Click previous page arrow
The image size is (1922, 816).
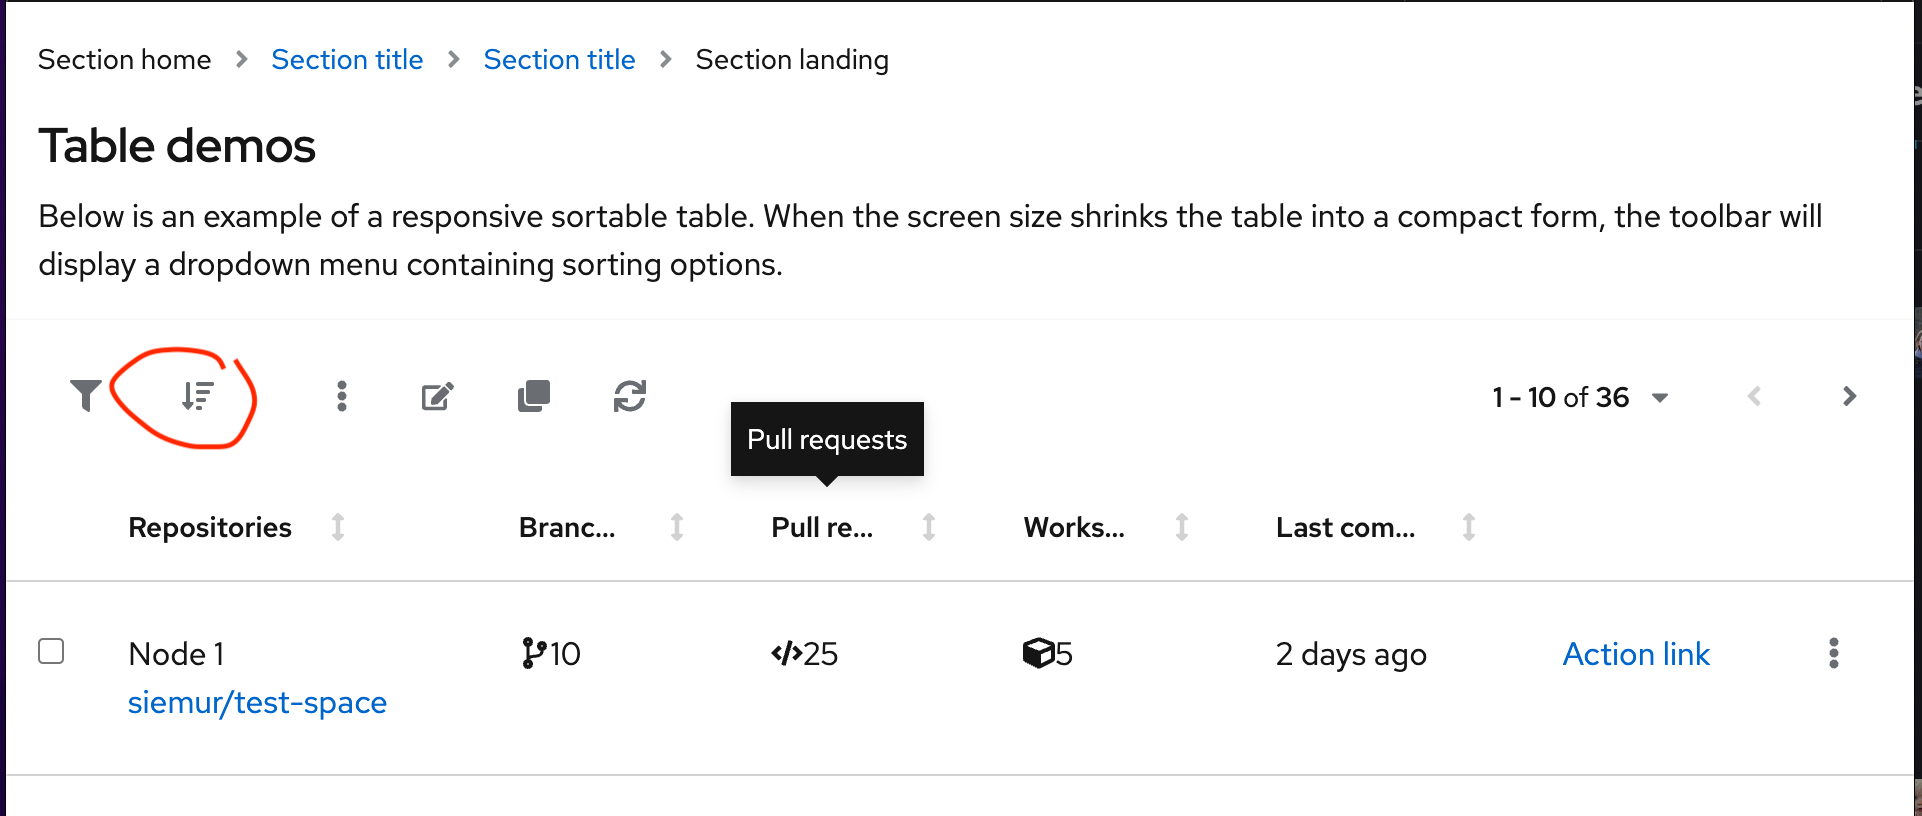pos(1754,396)
